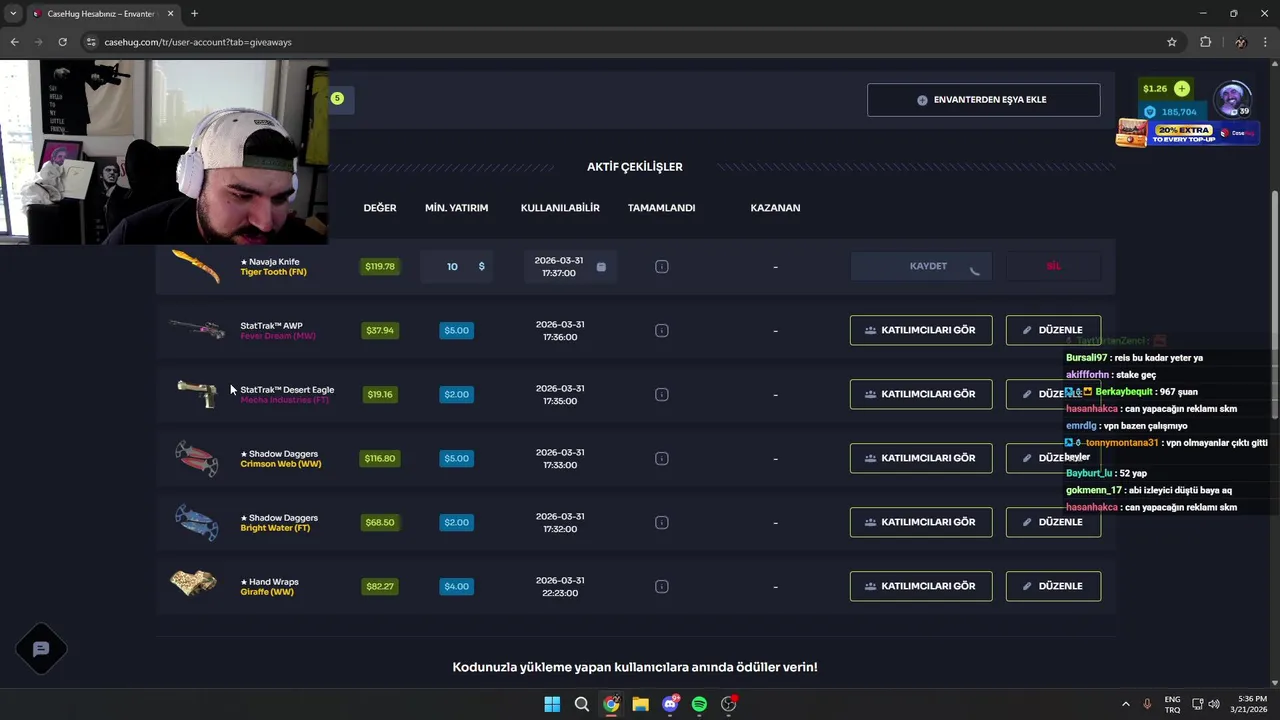
Task: View participants for the StatTrak AWP giveaway
Action: click(921, 330)
